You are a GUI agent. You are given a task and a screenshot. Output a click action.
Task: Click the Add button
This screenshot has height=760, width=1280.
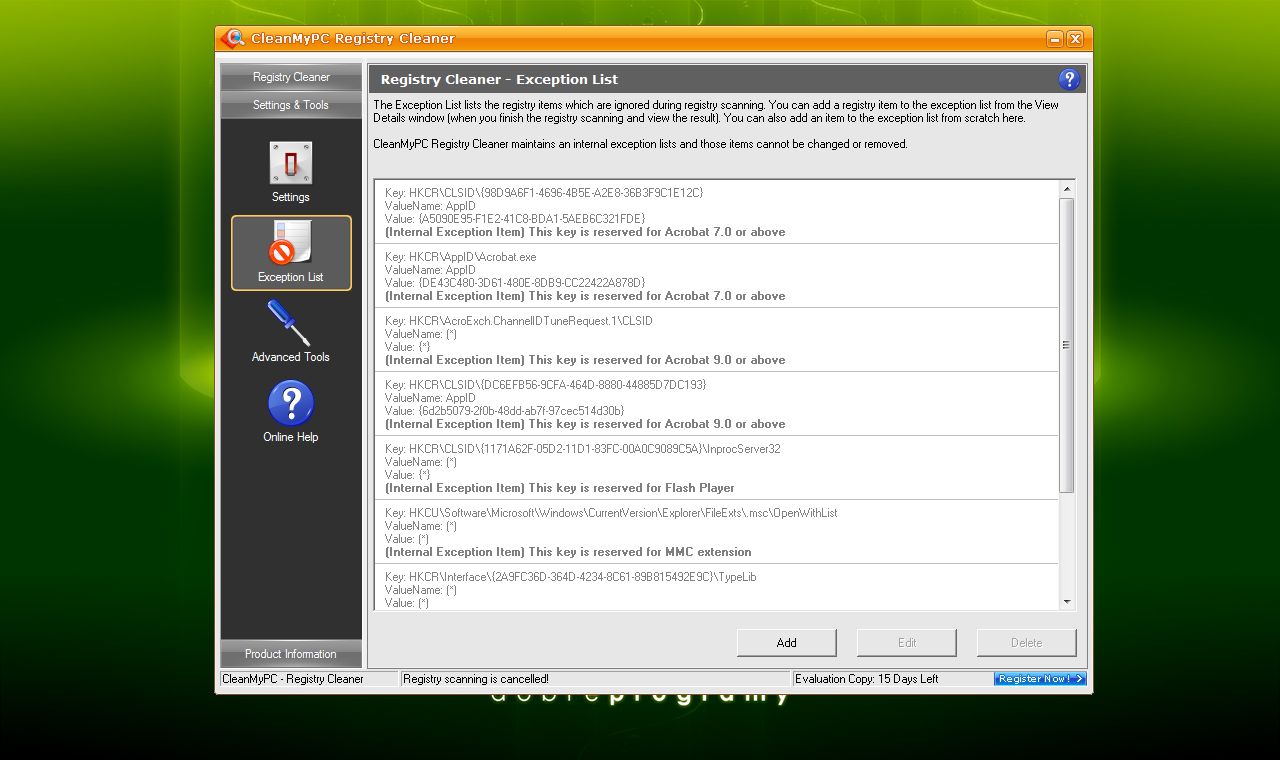pos(787,643)
